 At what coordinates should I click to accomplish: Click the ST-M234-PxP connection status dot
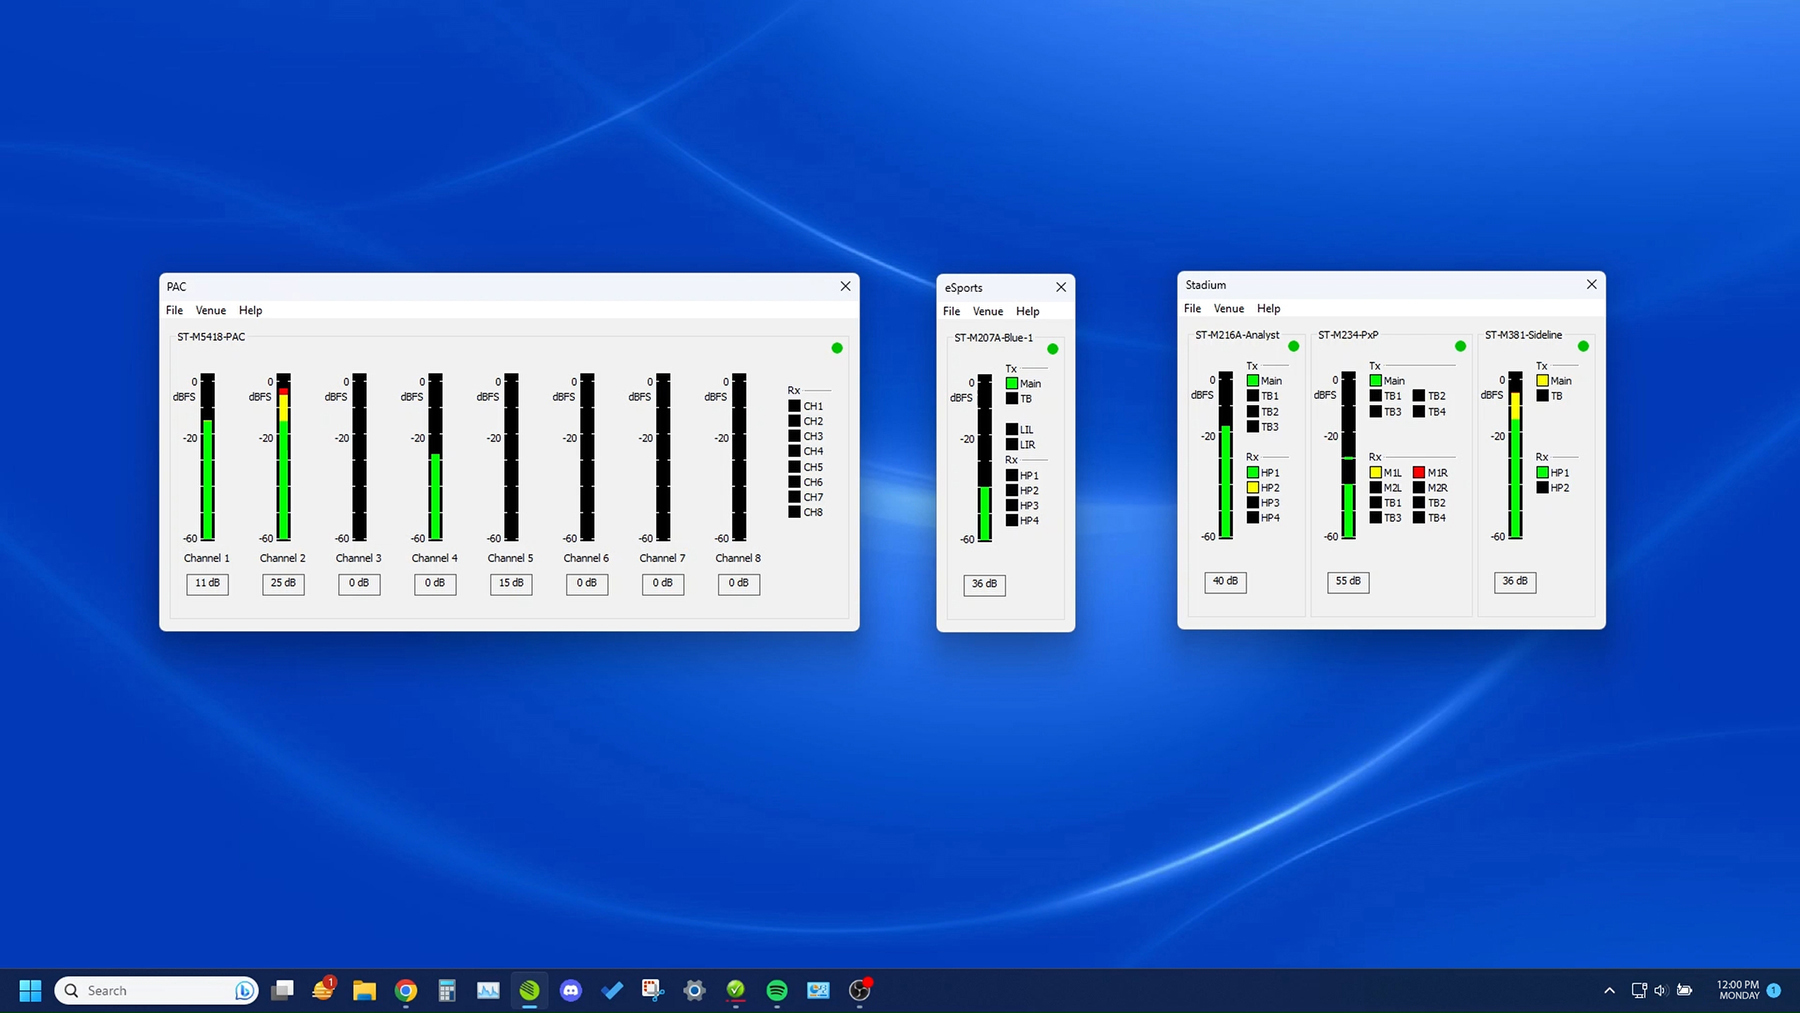tap(1460, 346)
